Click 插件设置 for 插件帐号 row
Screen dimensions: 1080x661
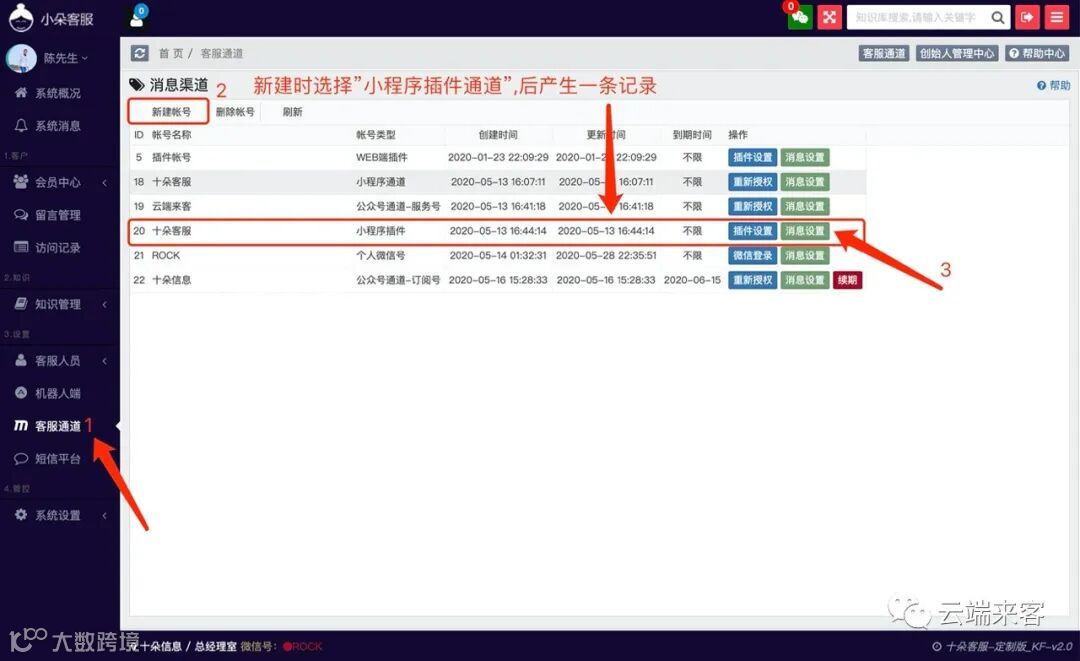pyautogui.click(x=752, y=158)
